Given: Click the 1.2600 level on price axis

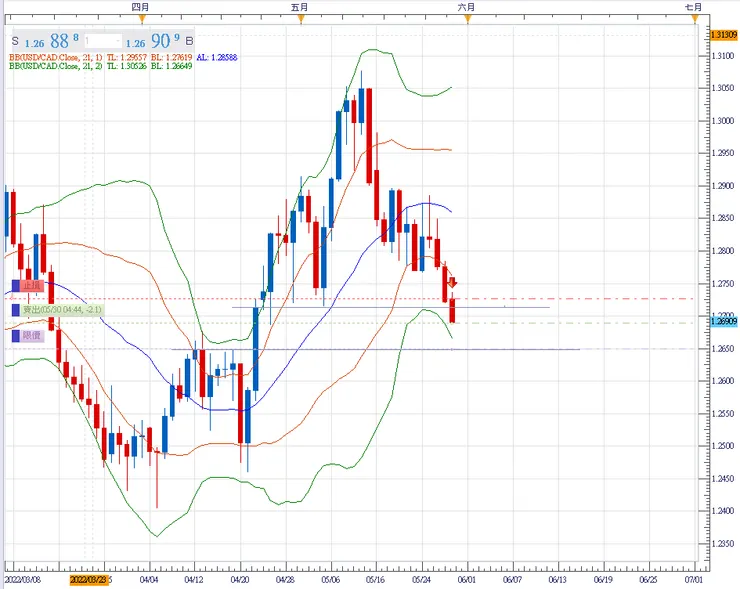Looking at the screenshot, I should [723, 381].
